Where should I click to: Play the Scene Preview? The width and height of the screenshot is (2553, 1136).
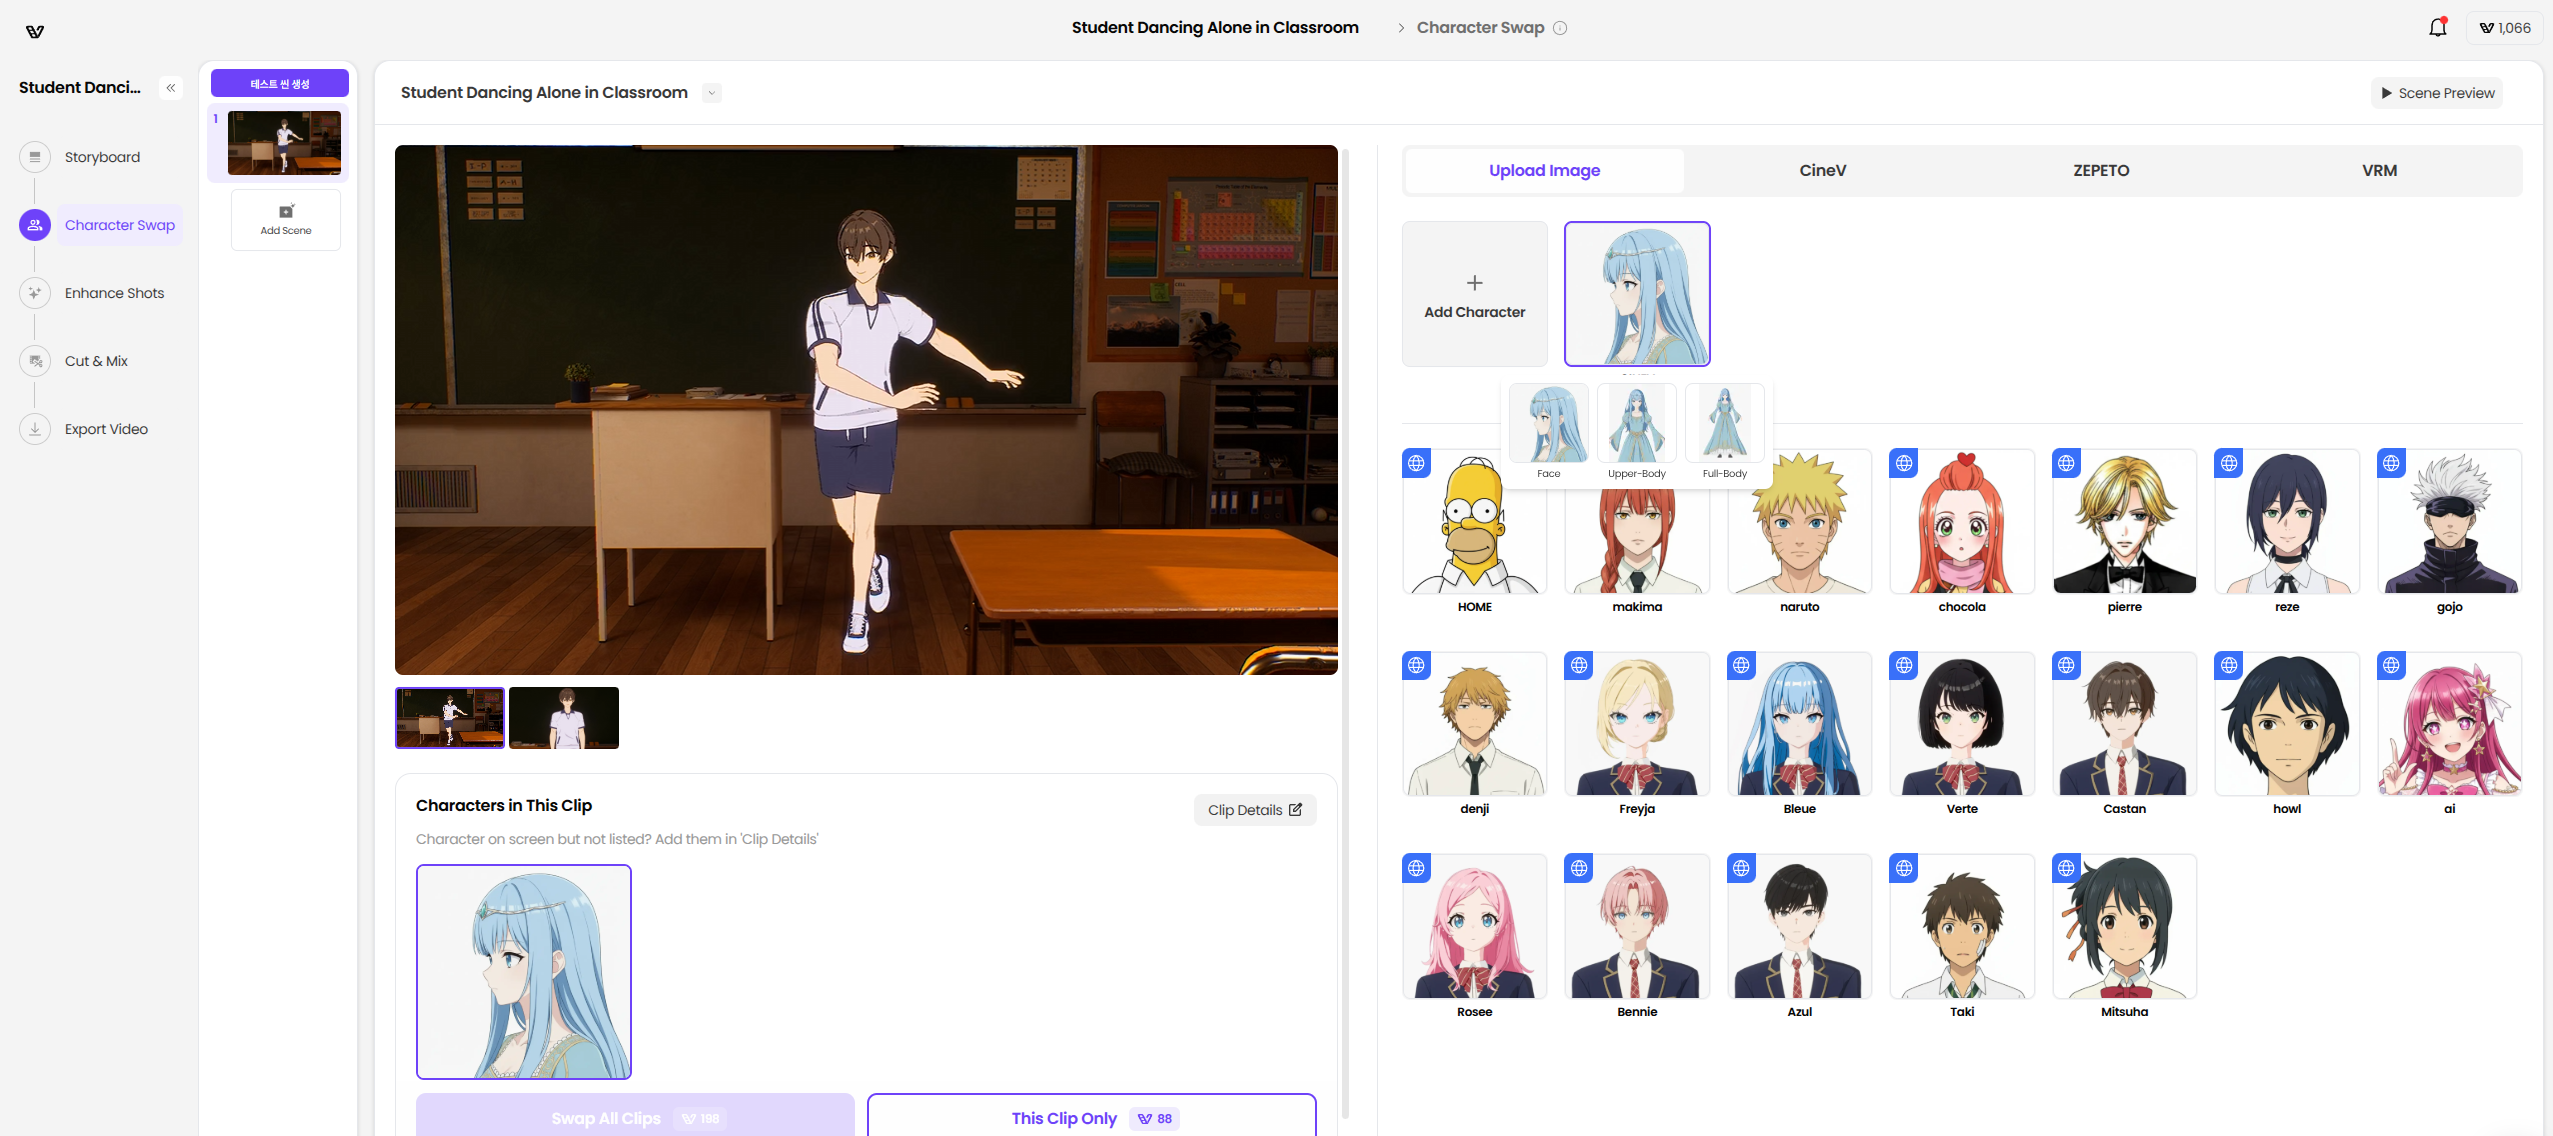pos(2436,93)
